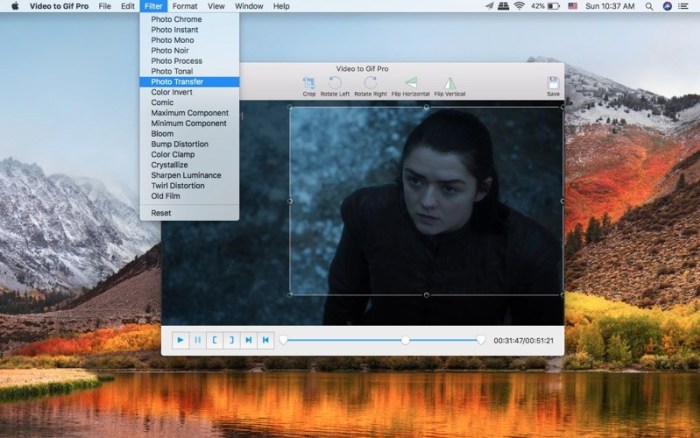
Task: Set end point with right bracket button
Action: tap(231, 340)
